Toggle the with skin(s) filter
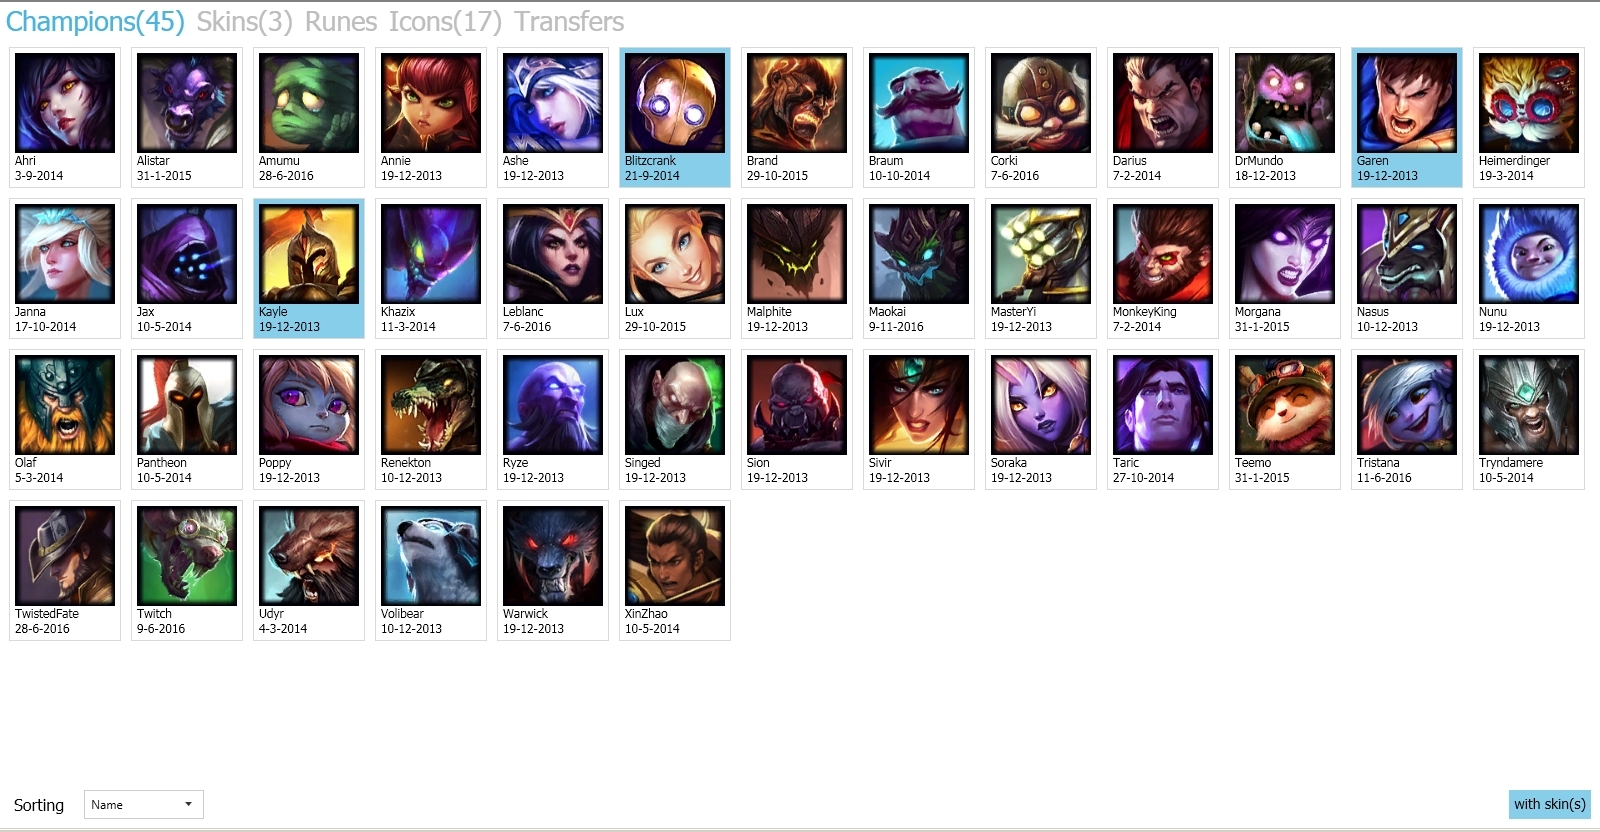1600x832 pixels. point(1549,804)
